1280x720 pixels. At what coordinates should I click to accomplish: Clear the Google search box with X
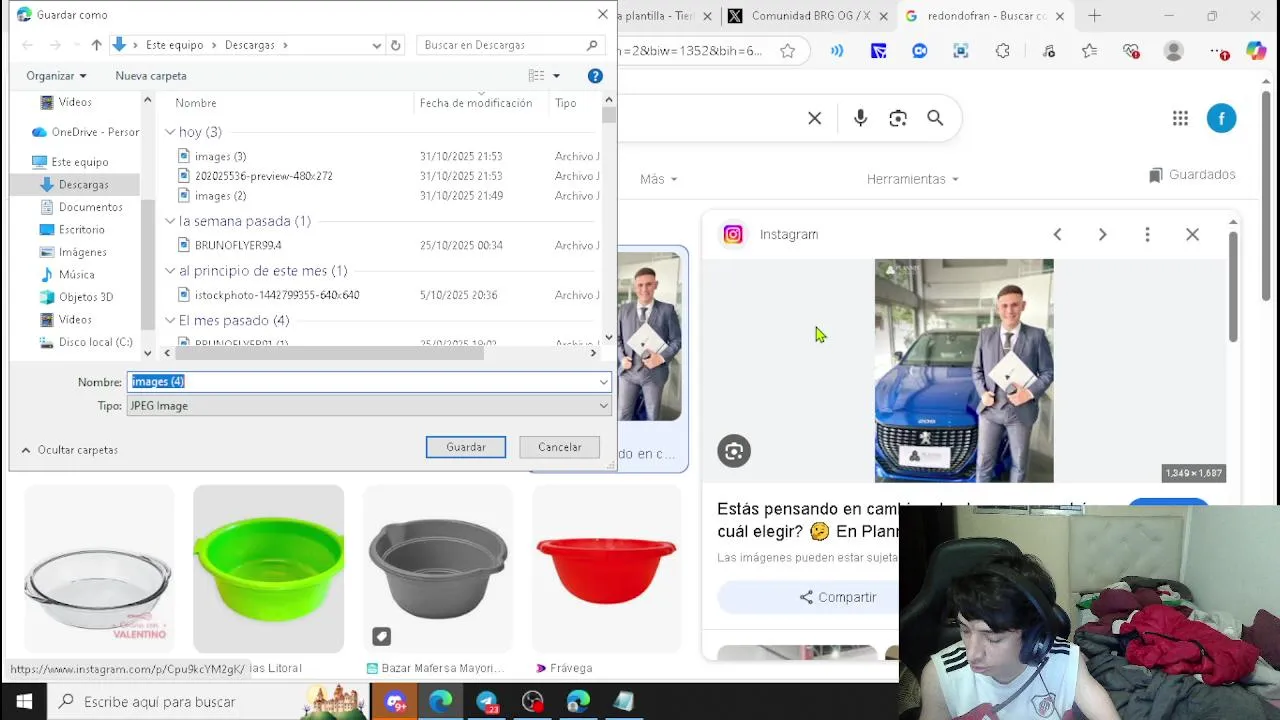(x=815, y=118)
